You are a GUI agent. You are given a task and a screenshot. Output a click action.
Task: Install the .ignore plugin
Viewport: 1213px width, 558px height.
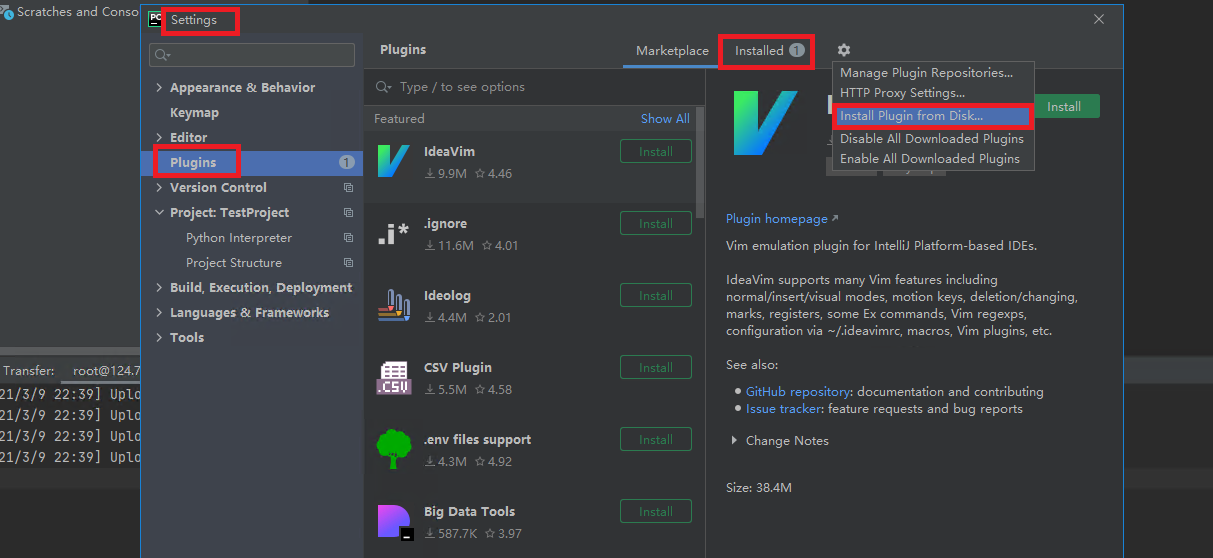[x=656, y=224]
